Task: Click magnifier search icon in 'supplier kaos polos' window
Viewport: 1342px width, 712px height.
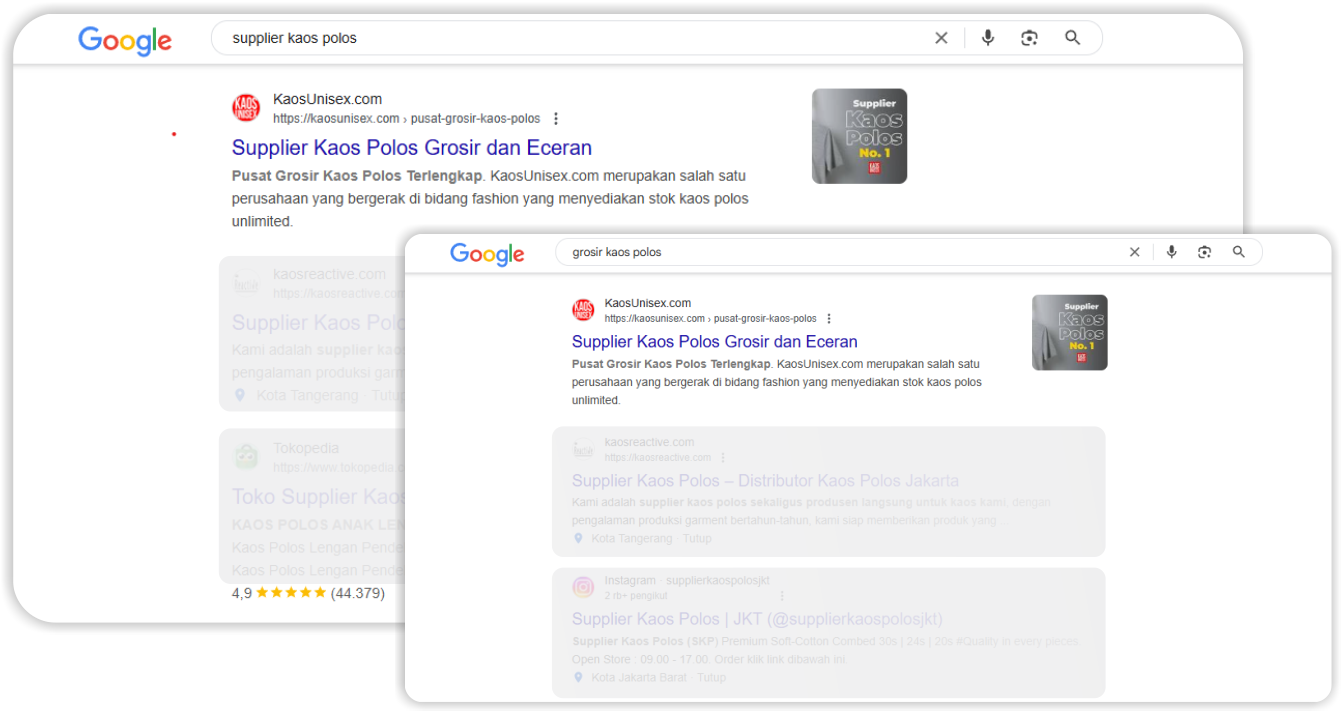Action: tap(1073, 38)
